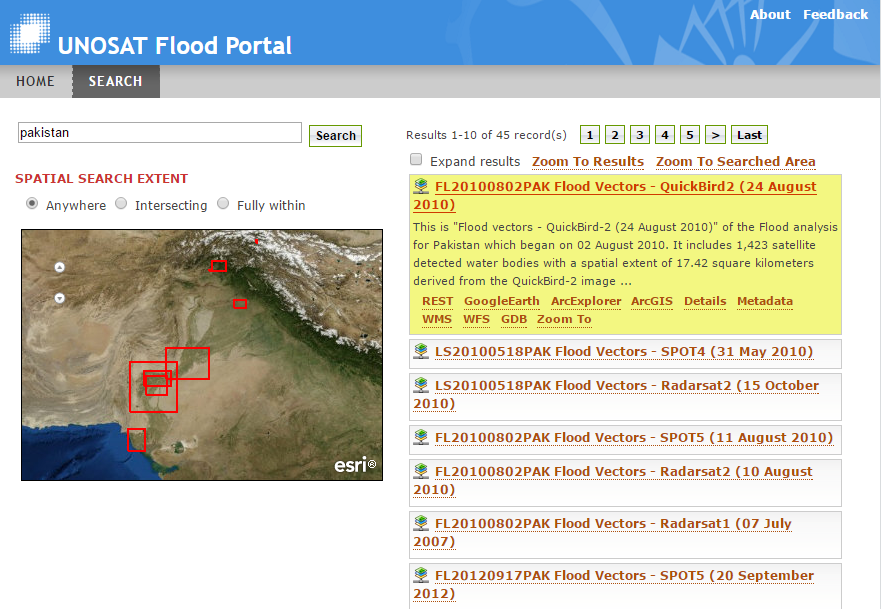The image size is (881, 609).
Task: Select the Intersecting radio button
Action: point(121,203)
